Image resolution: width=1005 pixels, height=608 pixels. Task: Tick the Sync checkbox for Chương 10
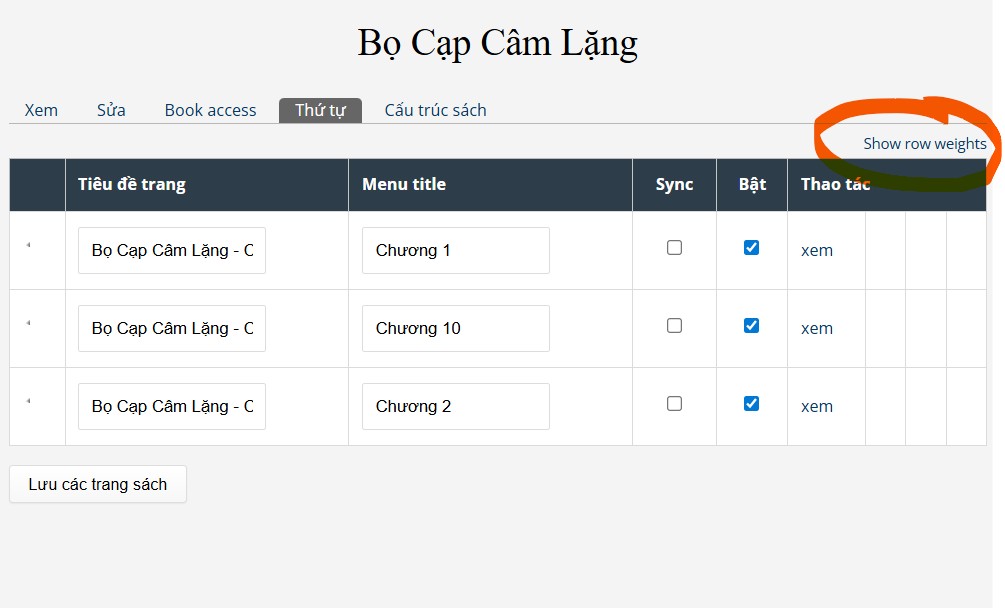point(674,325)
